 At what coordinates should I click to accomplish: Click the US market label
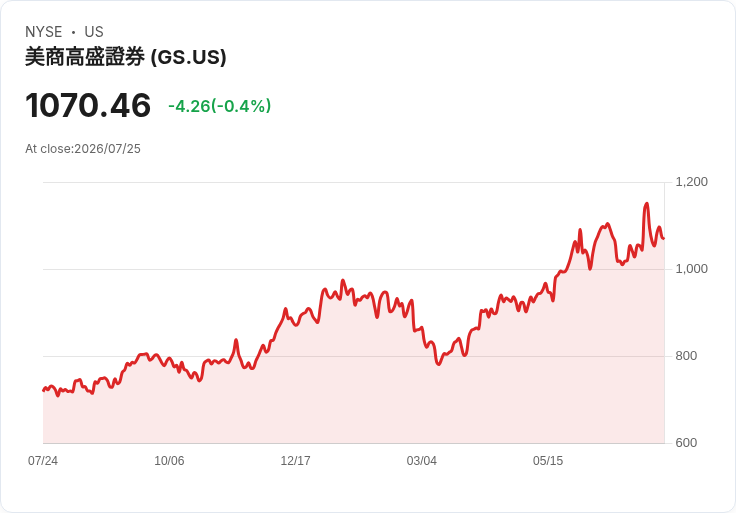[94, 32]
